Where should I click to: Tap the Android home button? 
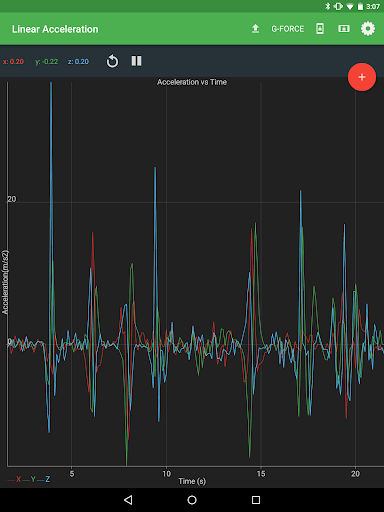(x=192, y=500)
